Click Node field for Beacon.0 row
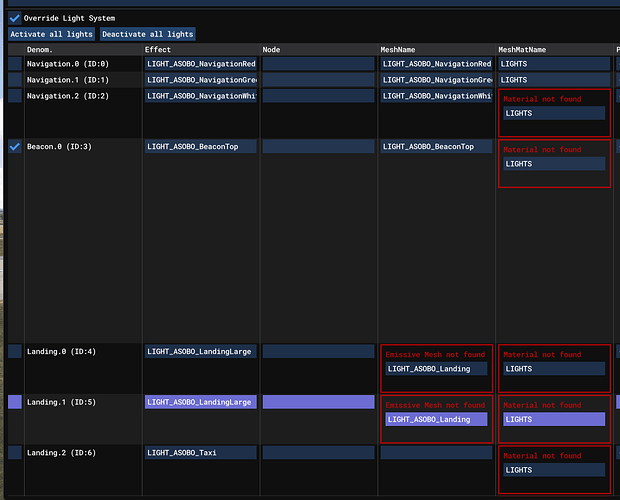Screen dimensions: 620x500 (x=319, y=147)
